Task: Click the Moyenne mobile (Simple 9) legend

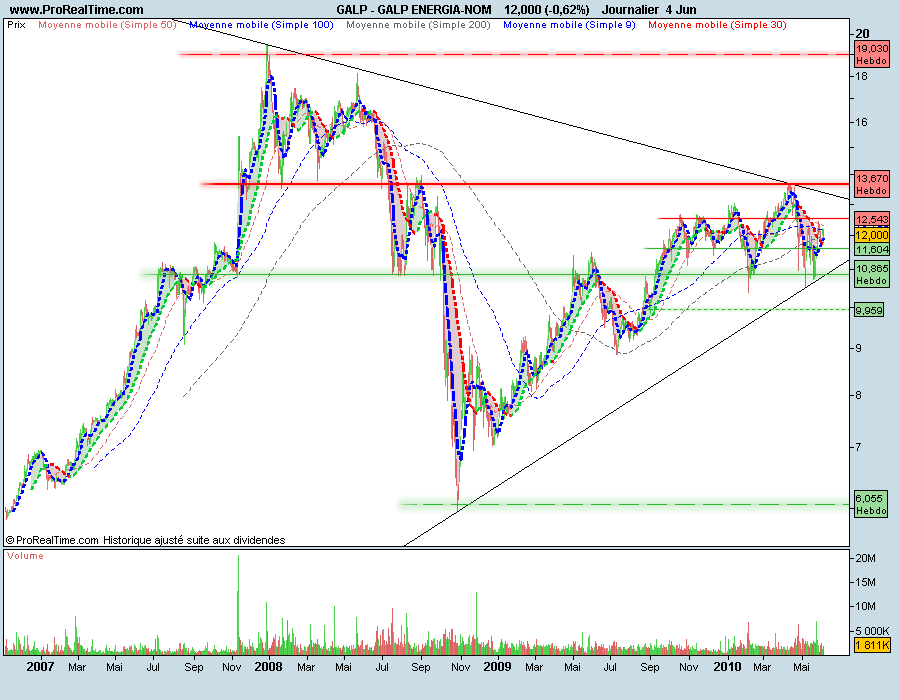Action: (569, 25)
